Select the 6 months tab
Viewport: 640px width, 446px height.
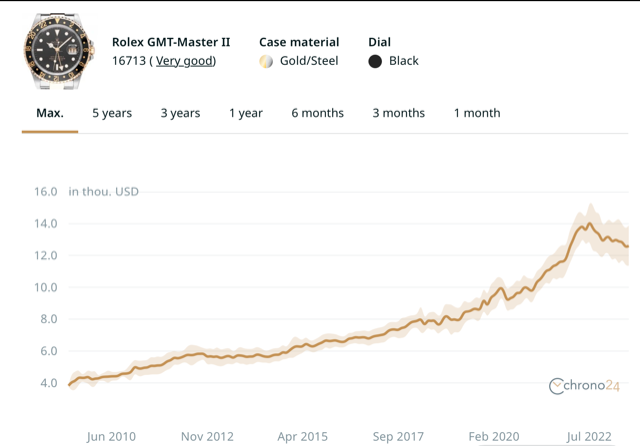317,113
